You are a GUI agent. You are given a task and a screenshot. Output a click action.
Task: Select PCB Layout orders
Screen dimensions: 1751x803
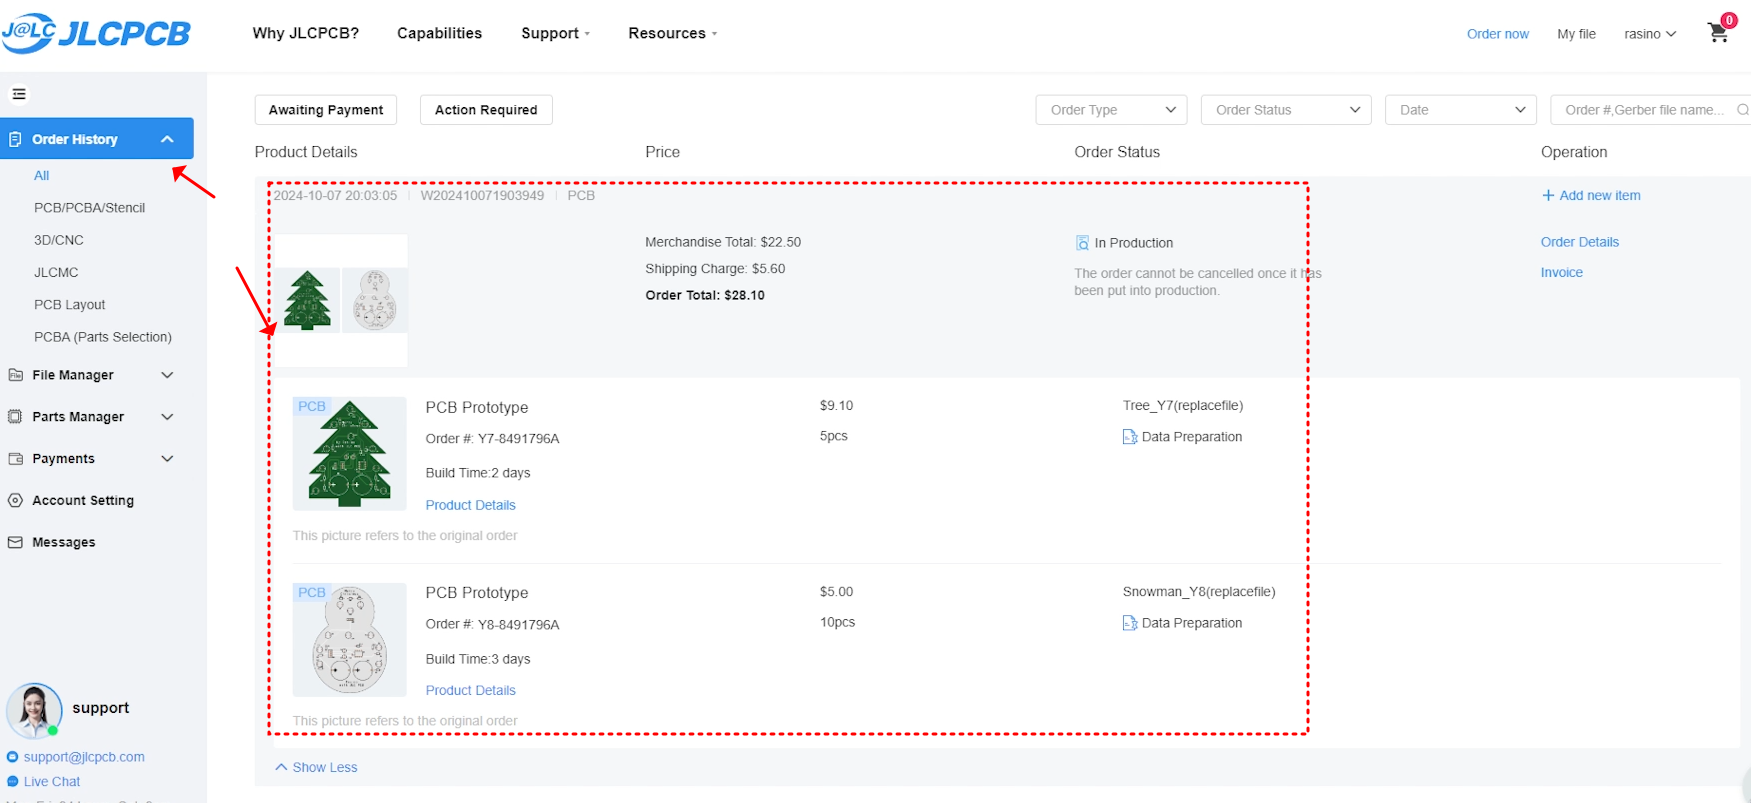(x=69, y=305)
